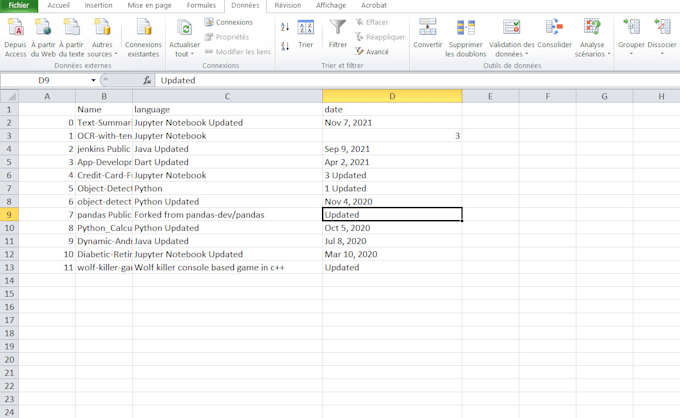Viewport: 680px width, 418px height.
Task: Click the Convertir text-to-columns icon
Action: coord(428,28)
